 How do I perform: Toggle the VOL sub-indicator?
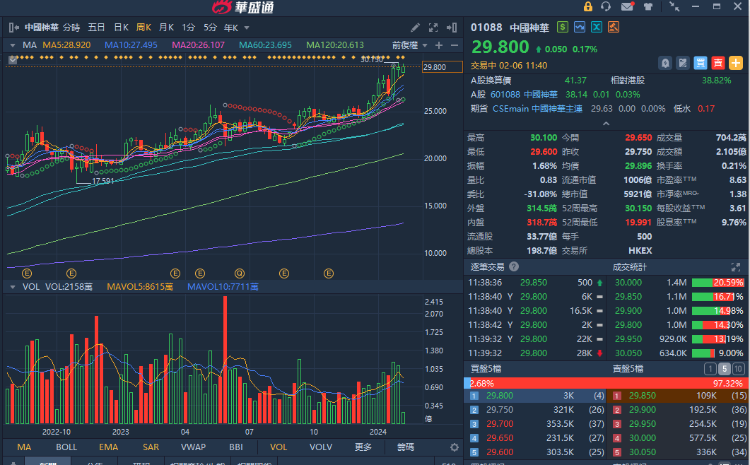tap(278, 447)
